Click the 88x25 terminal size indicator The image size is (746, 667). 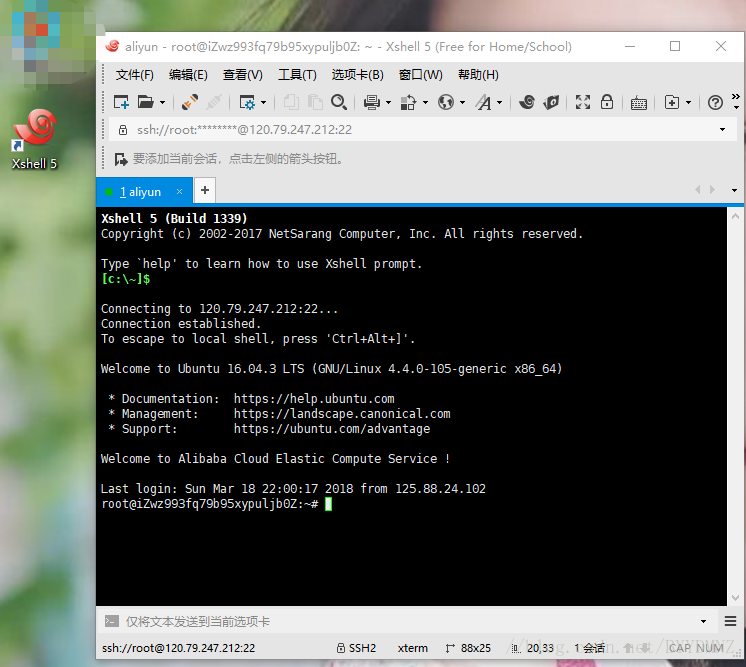468,648
